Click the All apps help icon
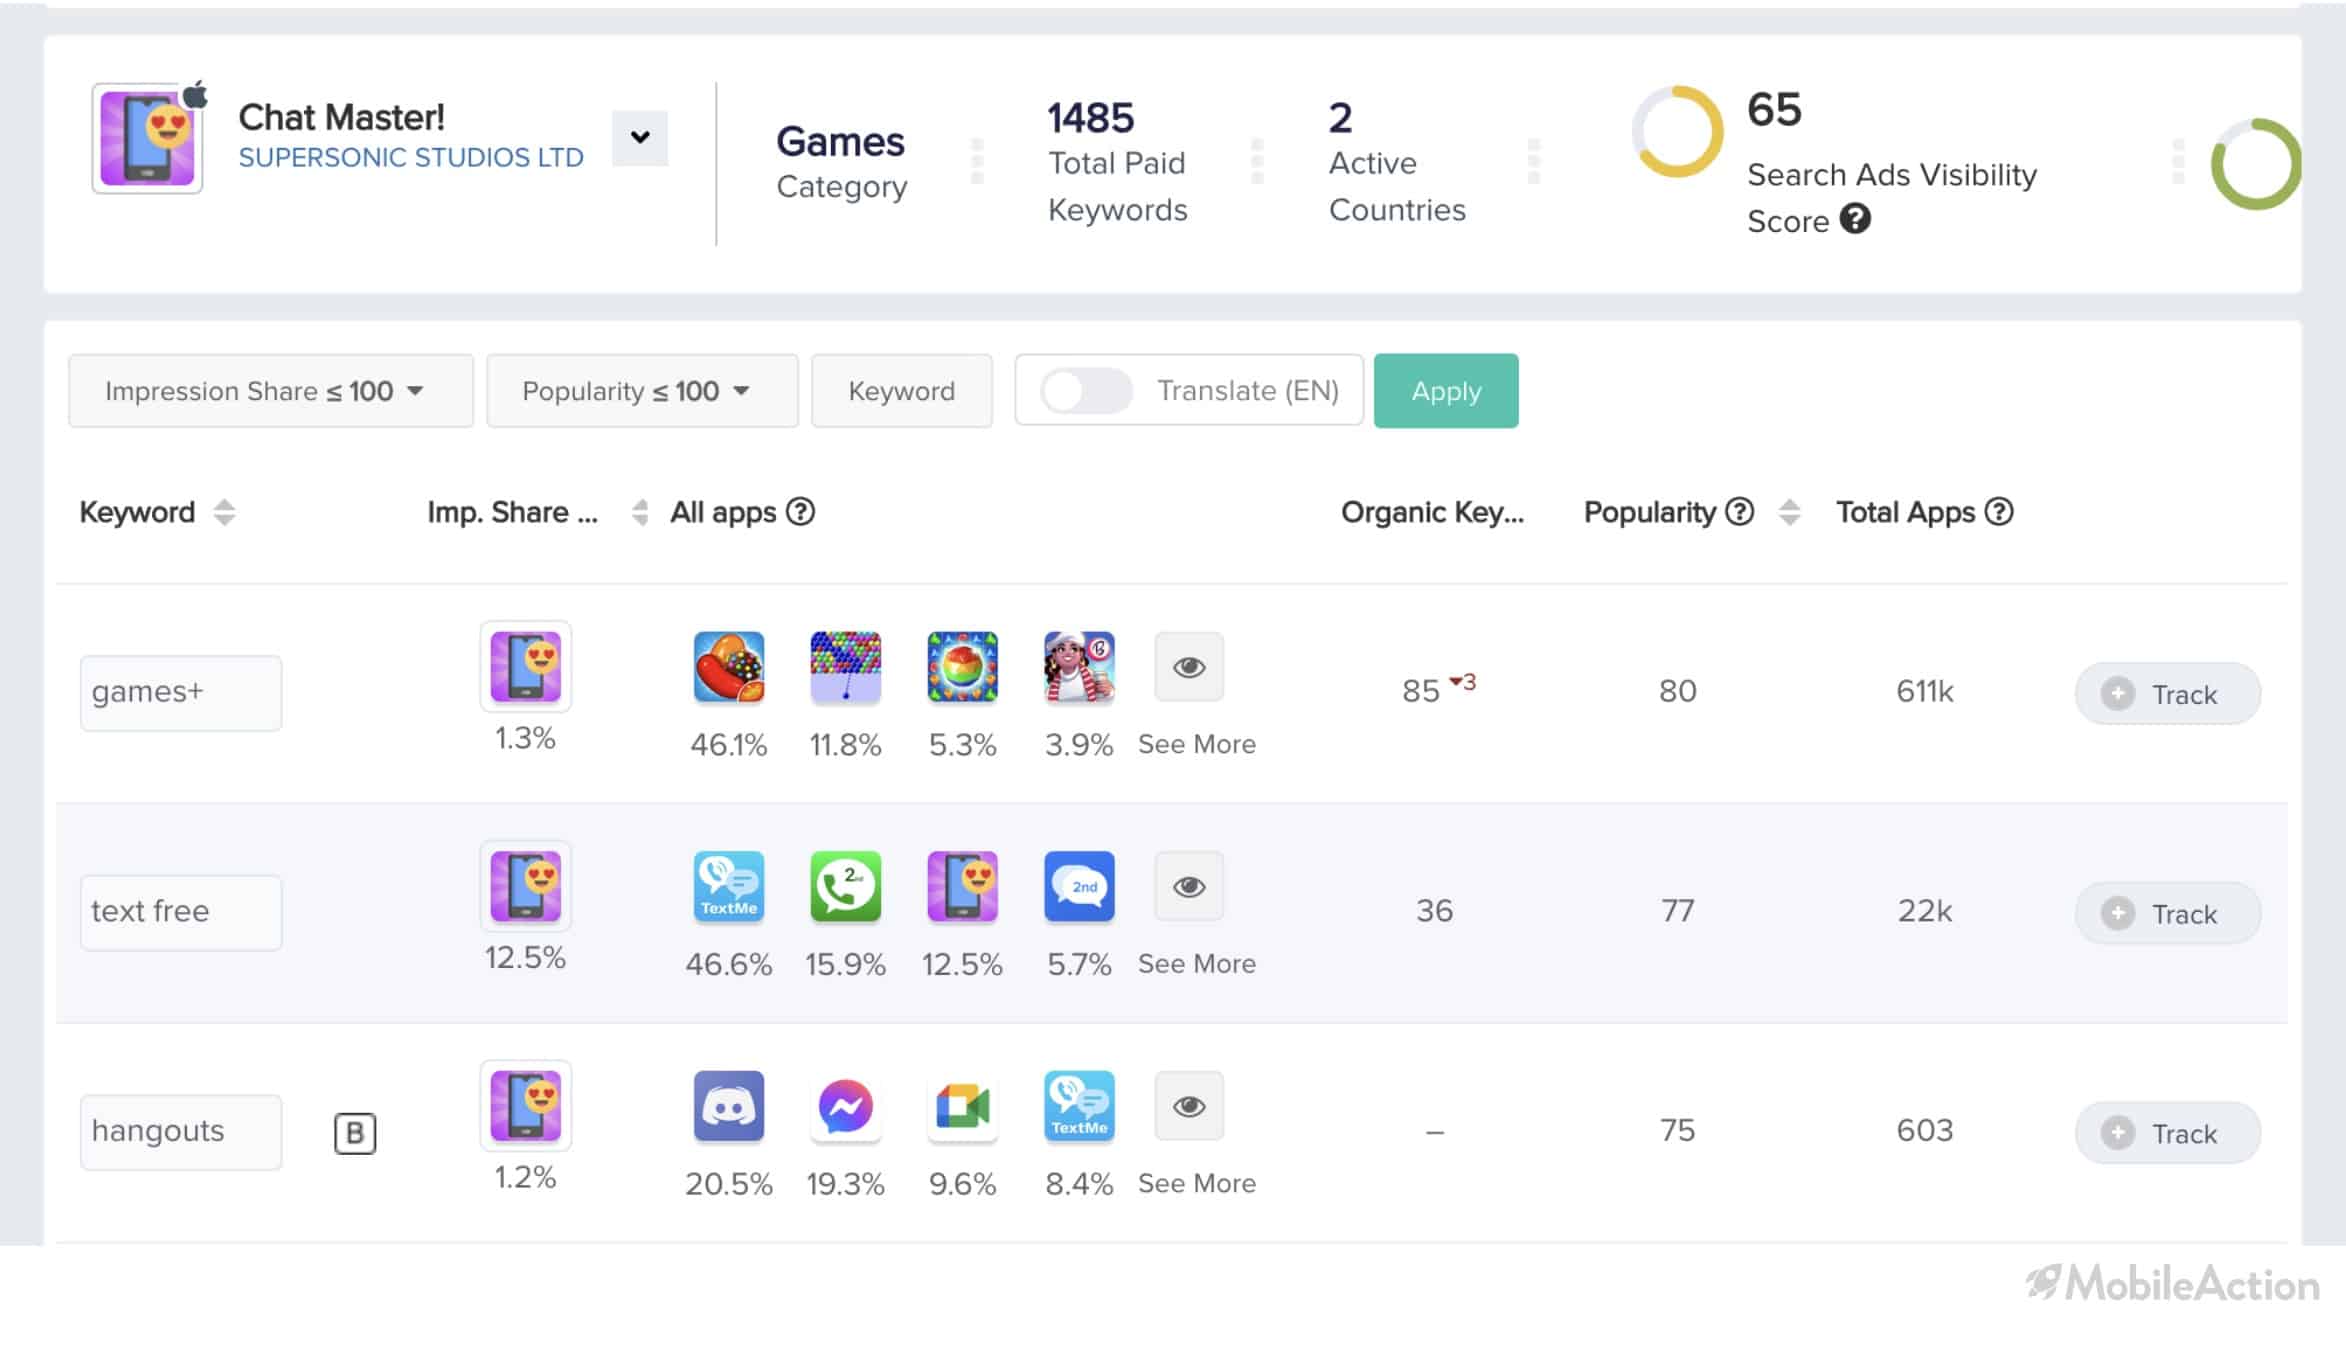 800,512
